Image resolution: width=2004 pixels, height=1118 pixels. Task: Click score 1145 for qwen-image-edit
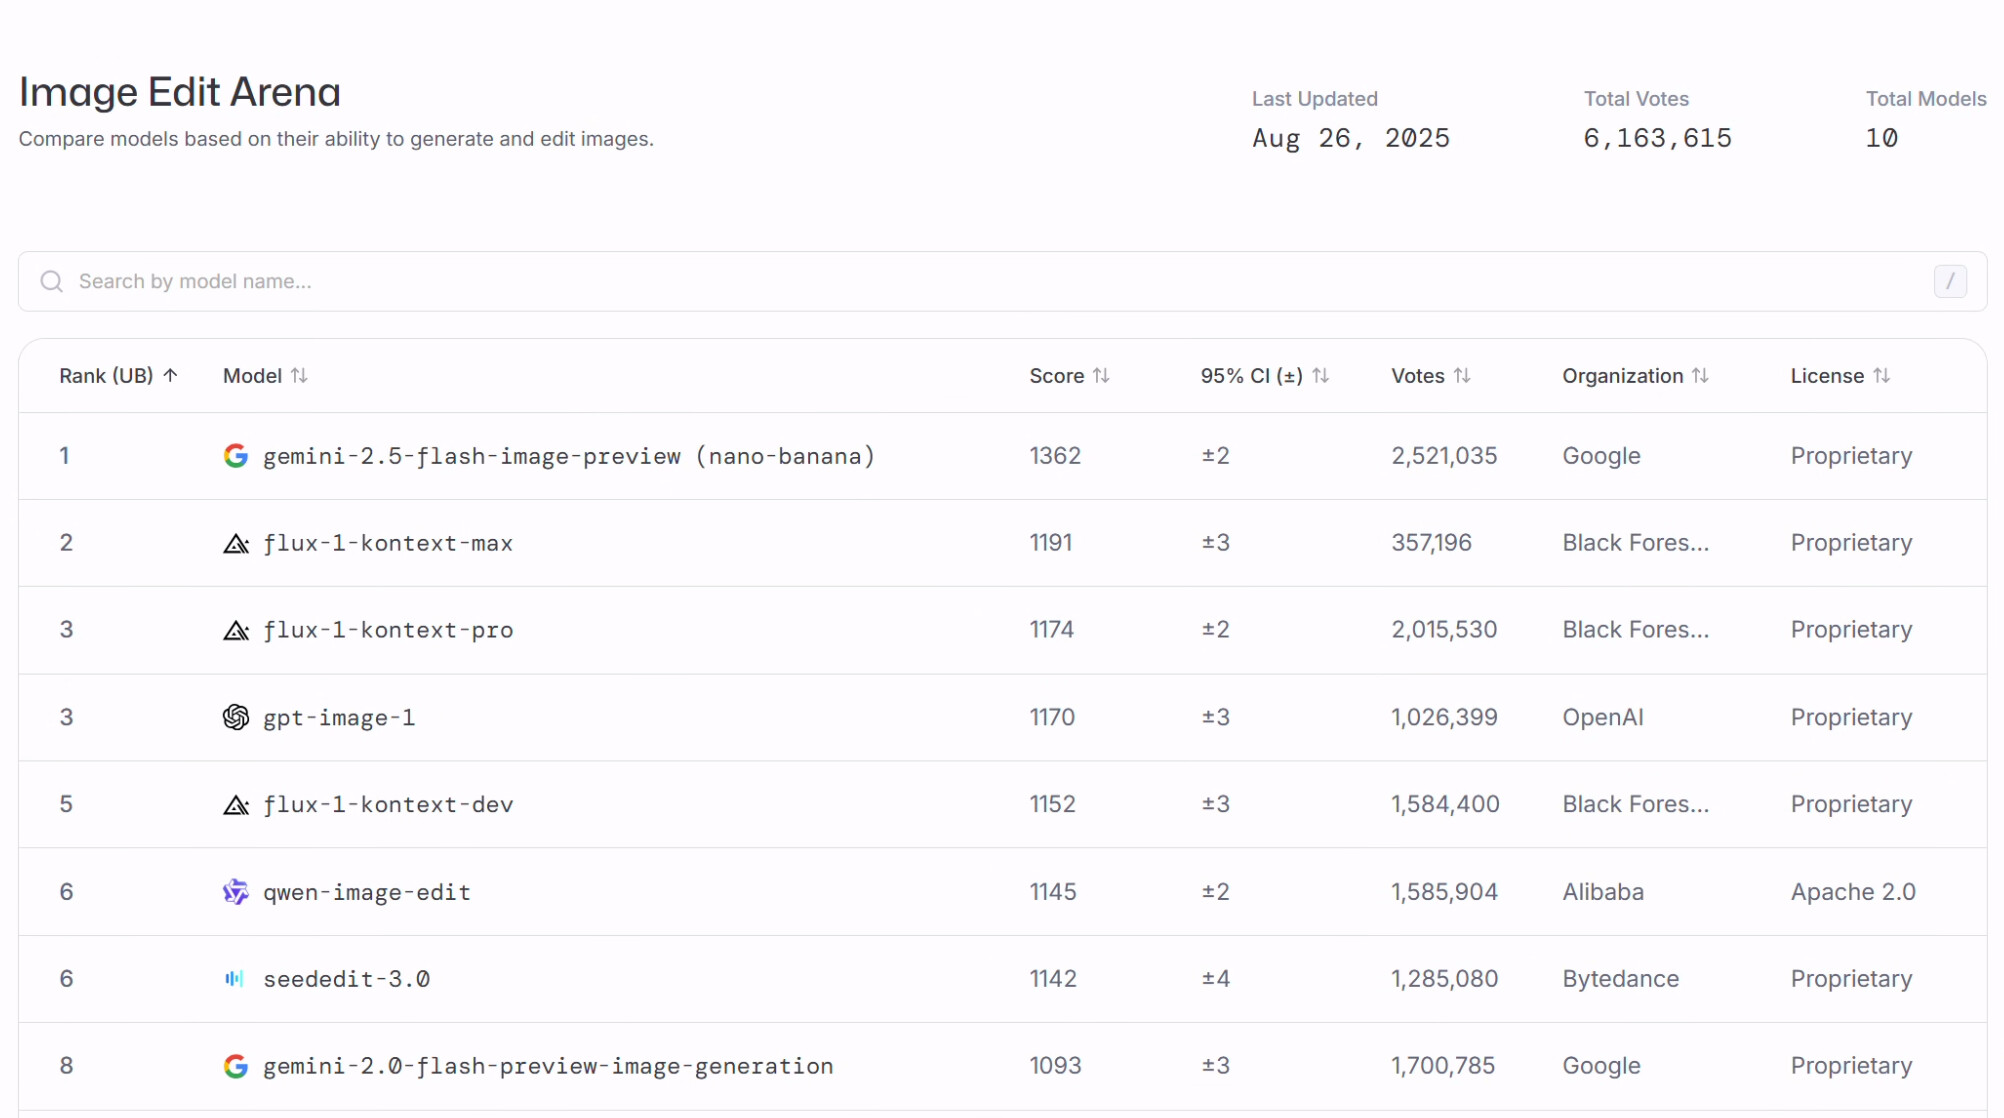coord(1053,891)
